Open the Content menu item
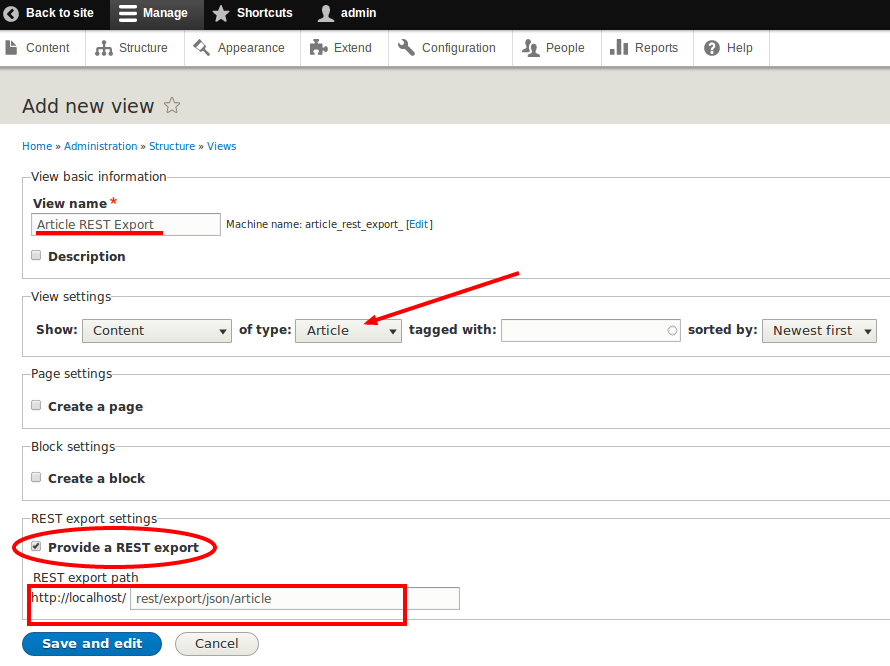The width and height of the screenshot is (890, 666). (48, 48)
